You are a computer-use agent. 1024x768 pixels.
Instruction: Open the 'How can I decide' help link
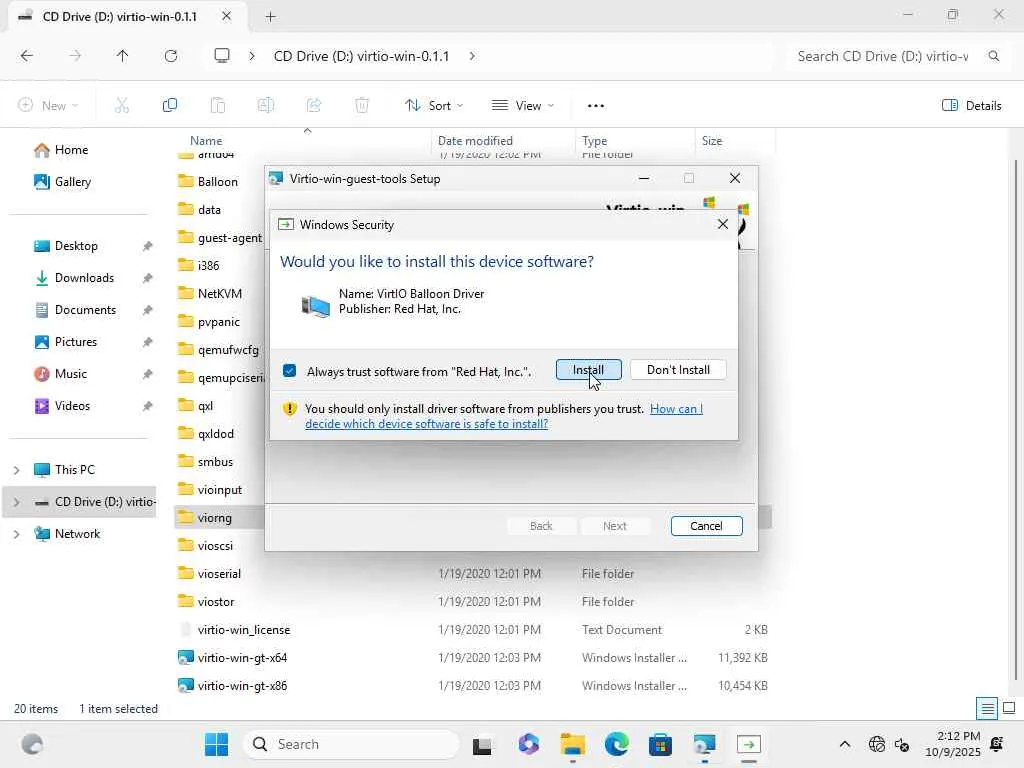[x=504, y=416]
